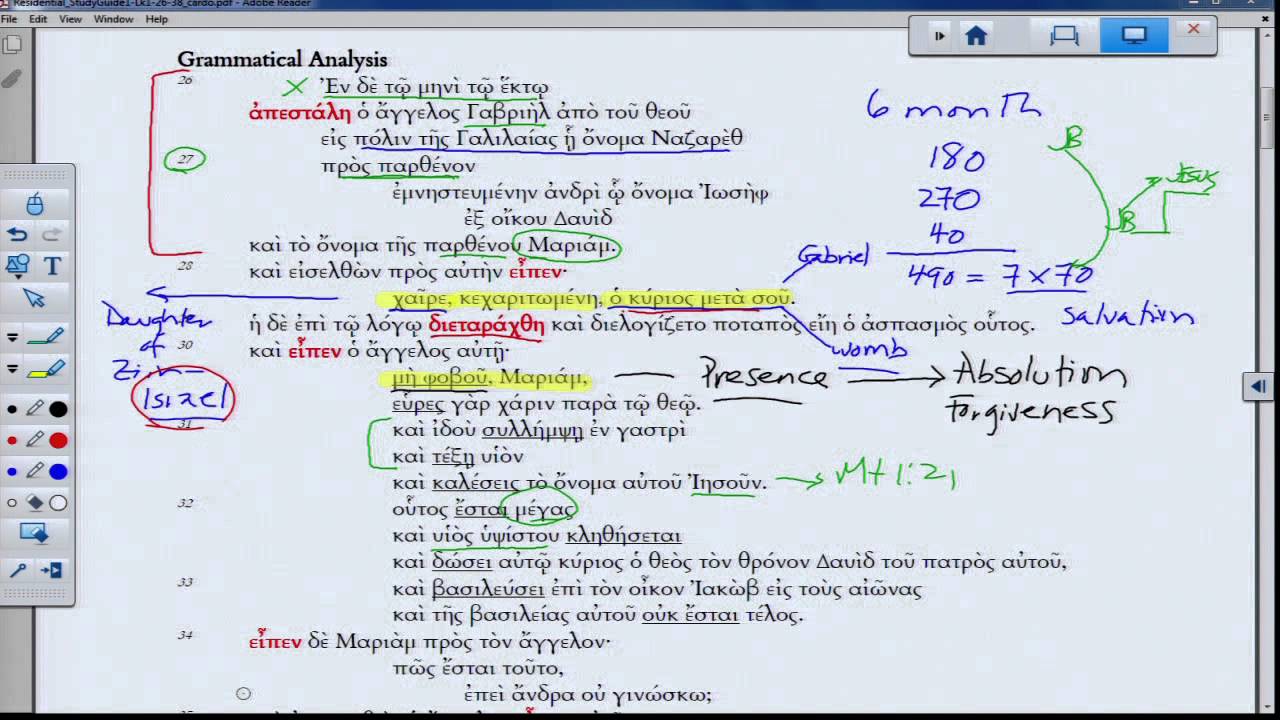Screen dimensions: 1280x720
Task: Close the floating mode toolbar
Action: (x=1193, y=30)
